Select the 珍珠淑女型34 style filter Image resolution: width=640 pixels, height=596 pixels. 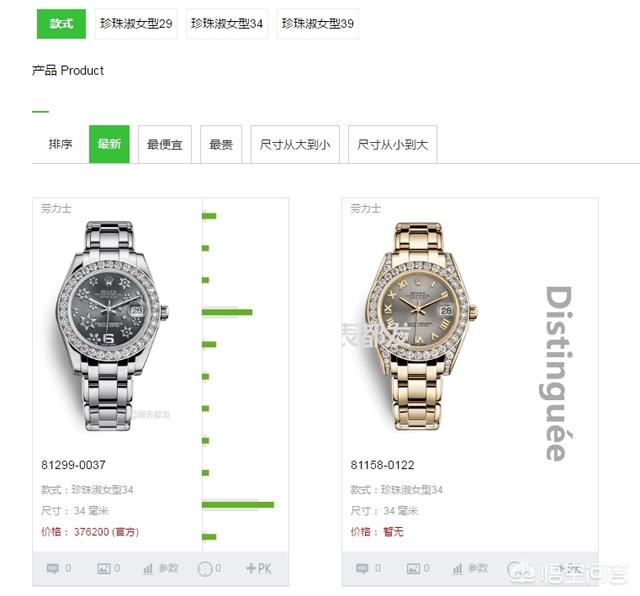tap(227, 24)
